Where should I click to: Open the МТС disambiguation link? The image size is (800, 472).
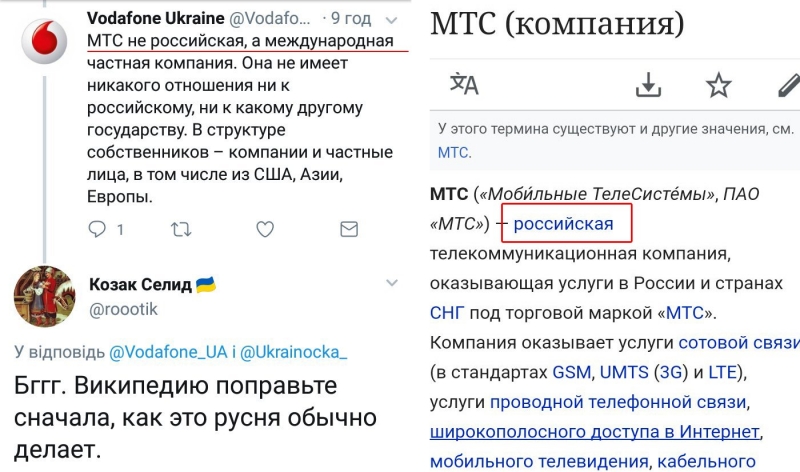point(454,153)
